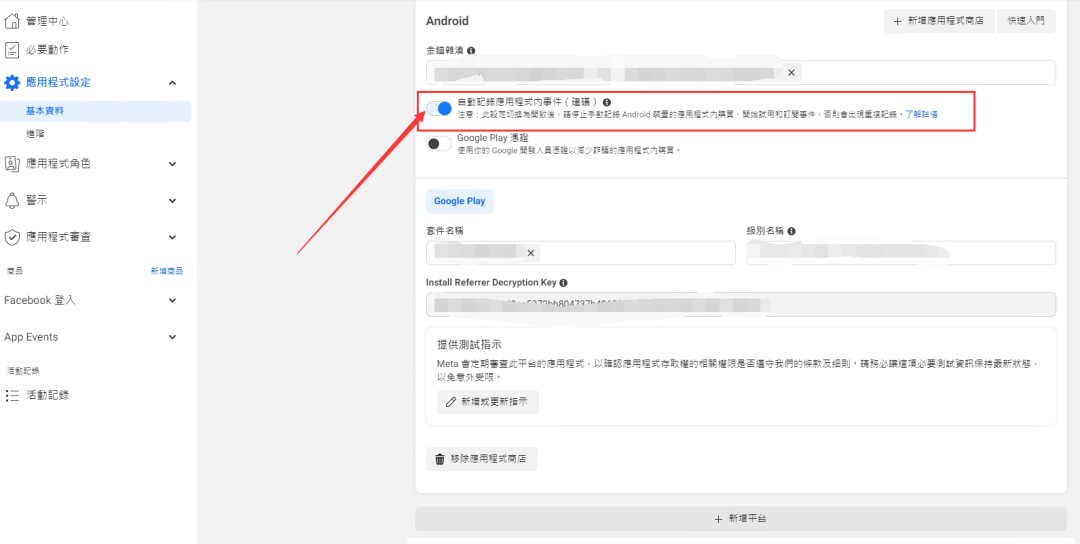Viewport: 1080px width, 544px height.
Task: Click info icon beside 金鑰雜湊
Action: coord(471,51)
